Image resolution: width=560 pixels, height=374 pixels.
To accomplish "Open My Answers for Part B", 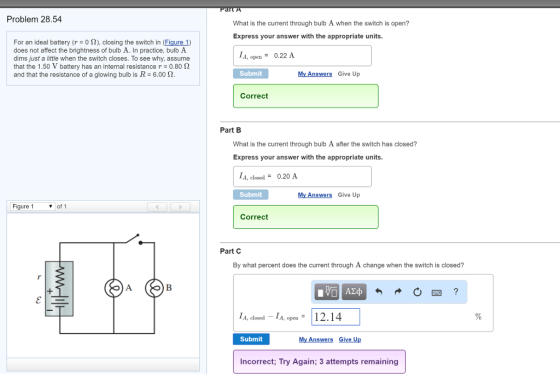I will click(x=315, y=195).
